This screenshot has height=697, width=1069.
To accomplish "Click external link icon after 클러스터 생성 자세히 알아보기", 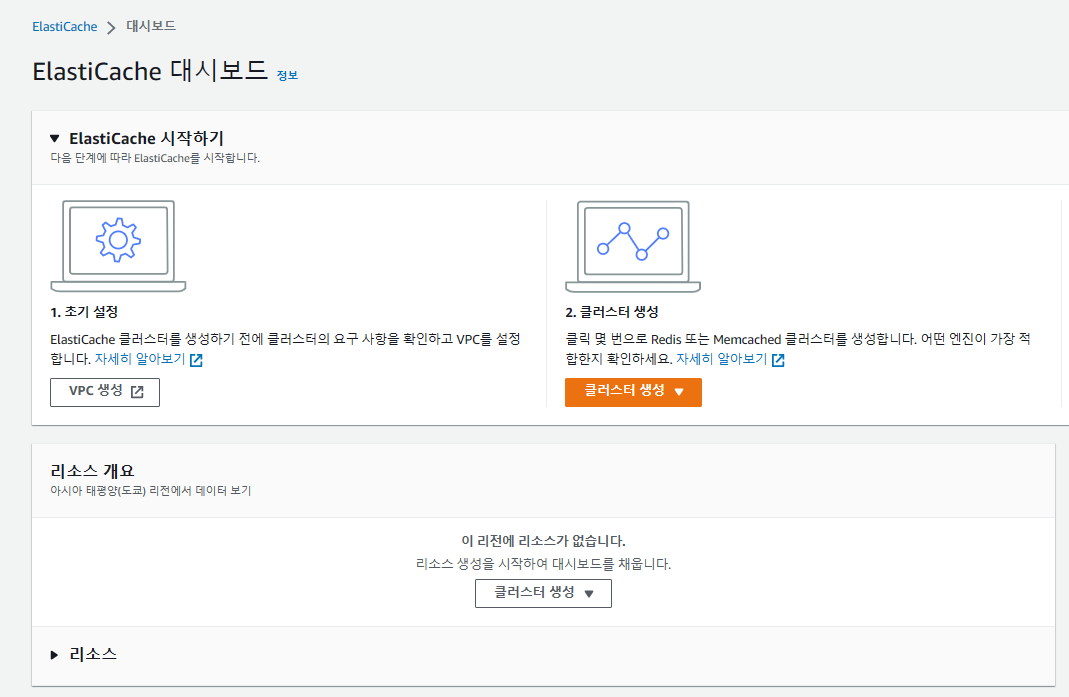I will pos(778,360).
